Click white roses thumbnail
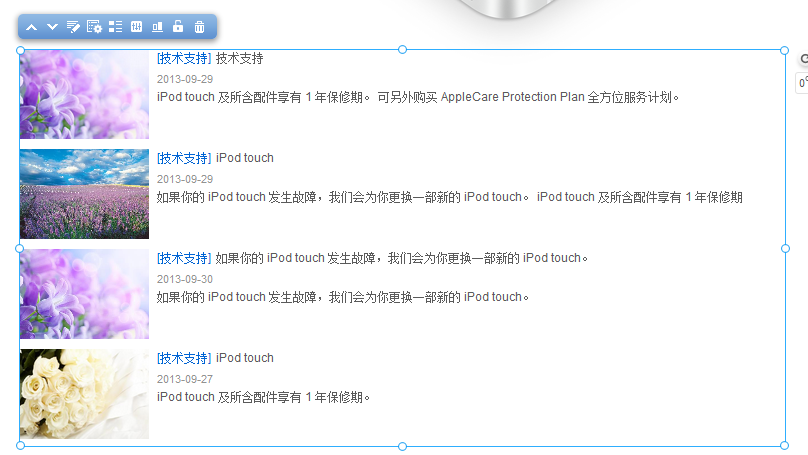Viewport: 808px width, 455px height. click(x=85, y=394)
